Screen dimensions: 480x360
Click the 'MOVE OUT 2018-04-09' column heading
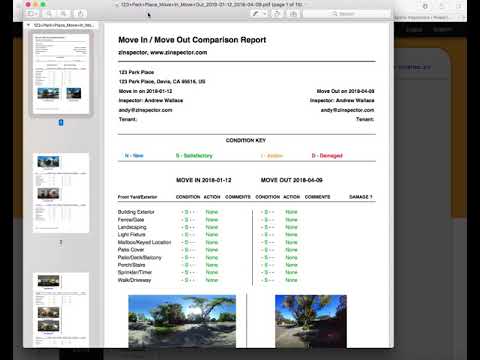pos(292,180)
